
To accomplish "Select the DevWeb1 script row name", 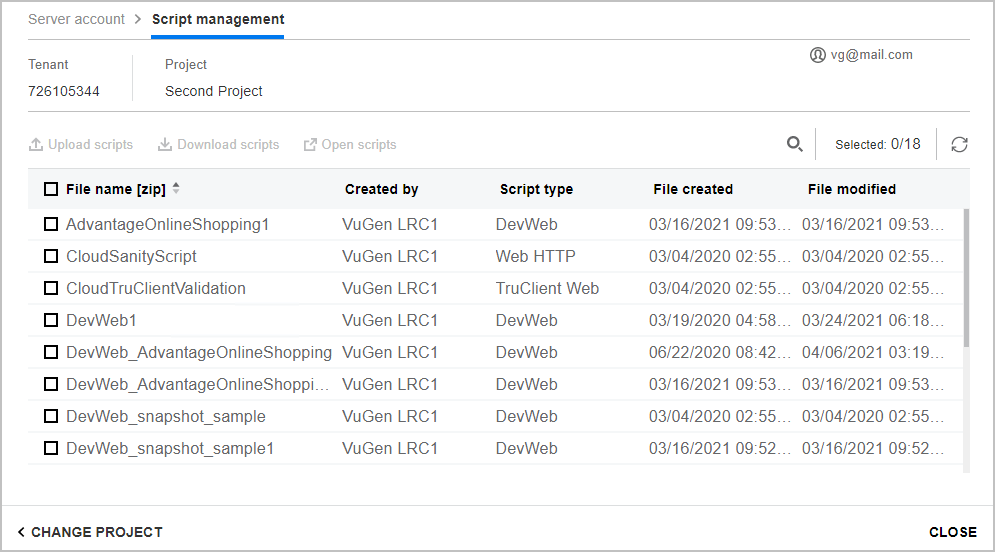I will [101, 321].
